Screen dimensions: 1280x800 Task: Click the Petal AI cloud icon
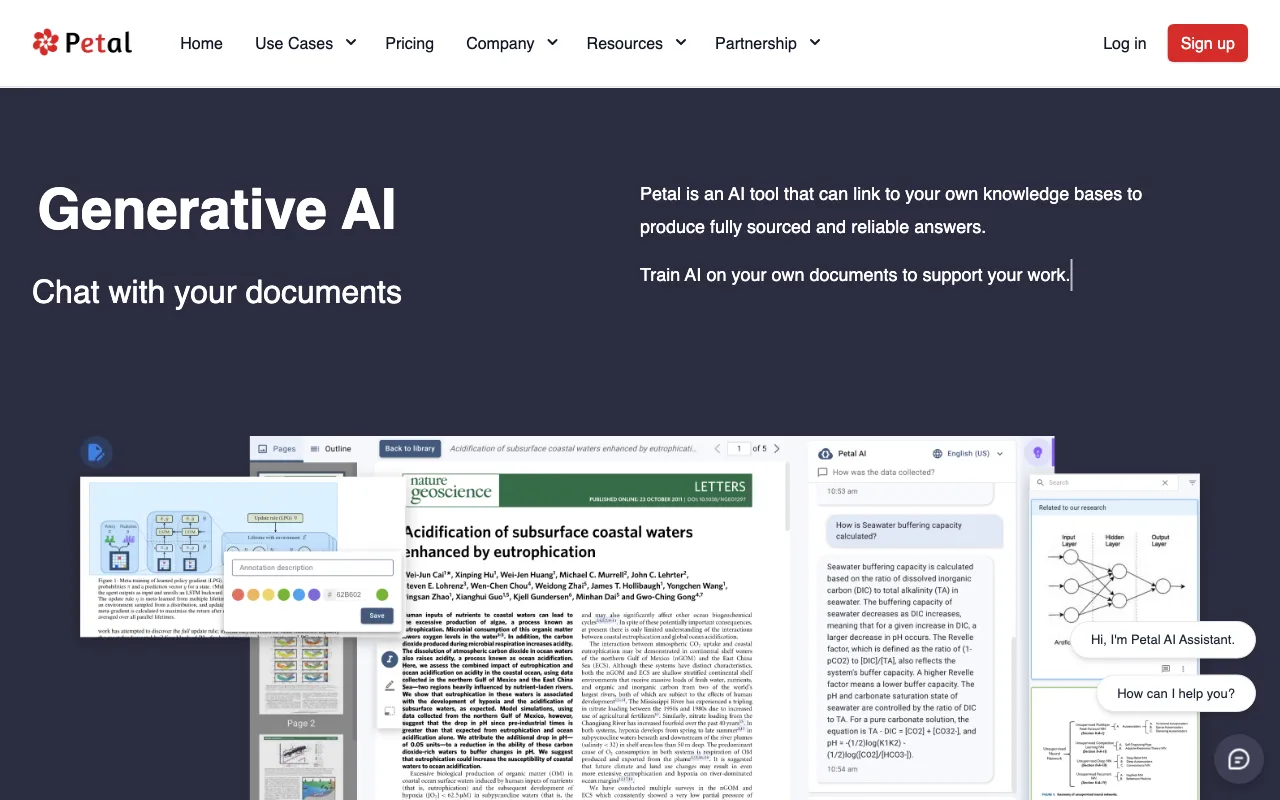coord(825,453)
